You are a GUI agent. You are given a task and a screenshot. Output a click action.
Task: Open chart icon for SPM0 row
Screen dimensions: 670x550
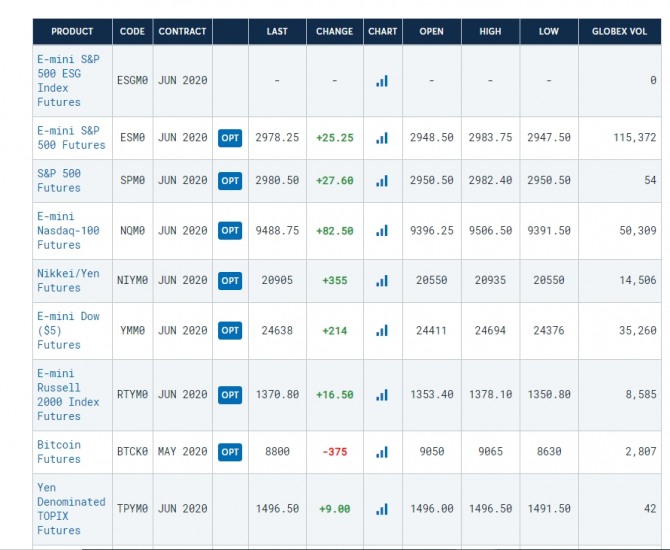(x=382, y=181)
